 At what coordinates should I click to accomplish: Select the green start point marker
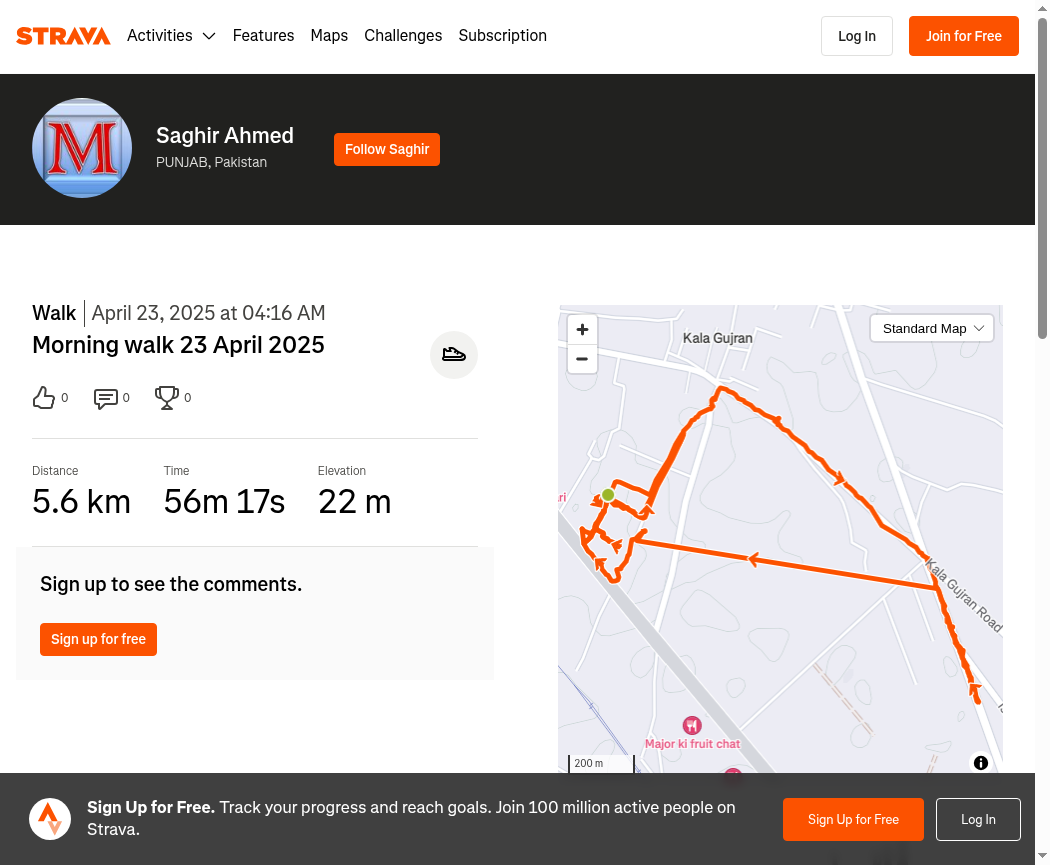[x=608, y=495]
